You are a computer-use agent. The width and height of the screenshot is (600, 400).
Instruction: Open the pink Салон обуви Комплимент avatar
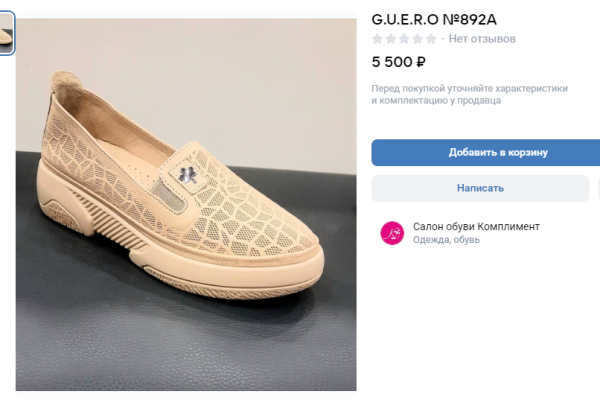tap(392, 233)
